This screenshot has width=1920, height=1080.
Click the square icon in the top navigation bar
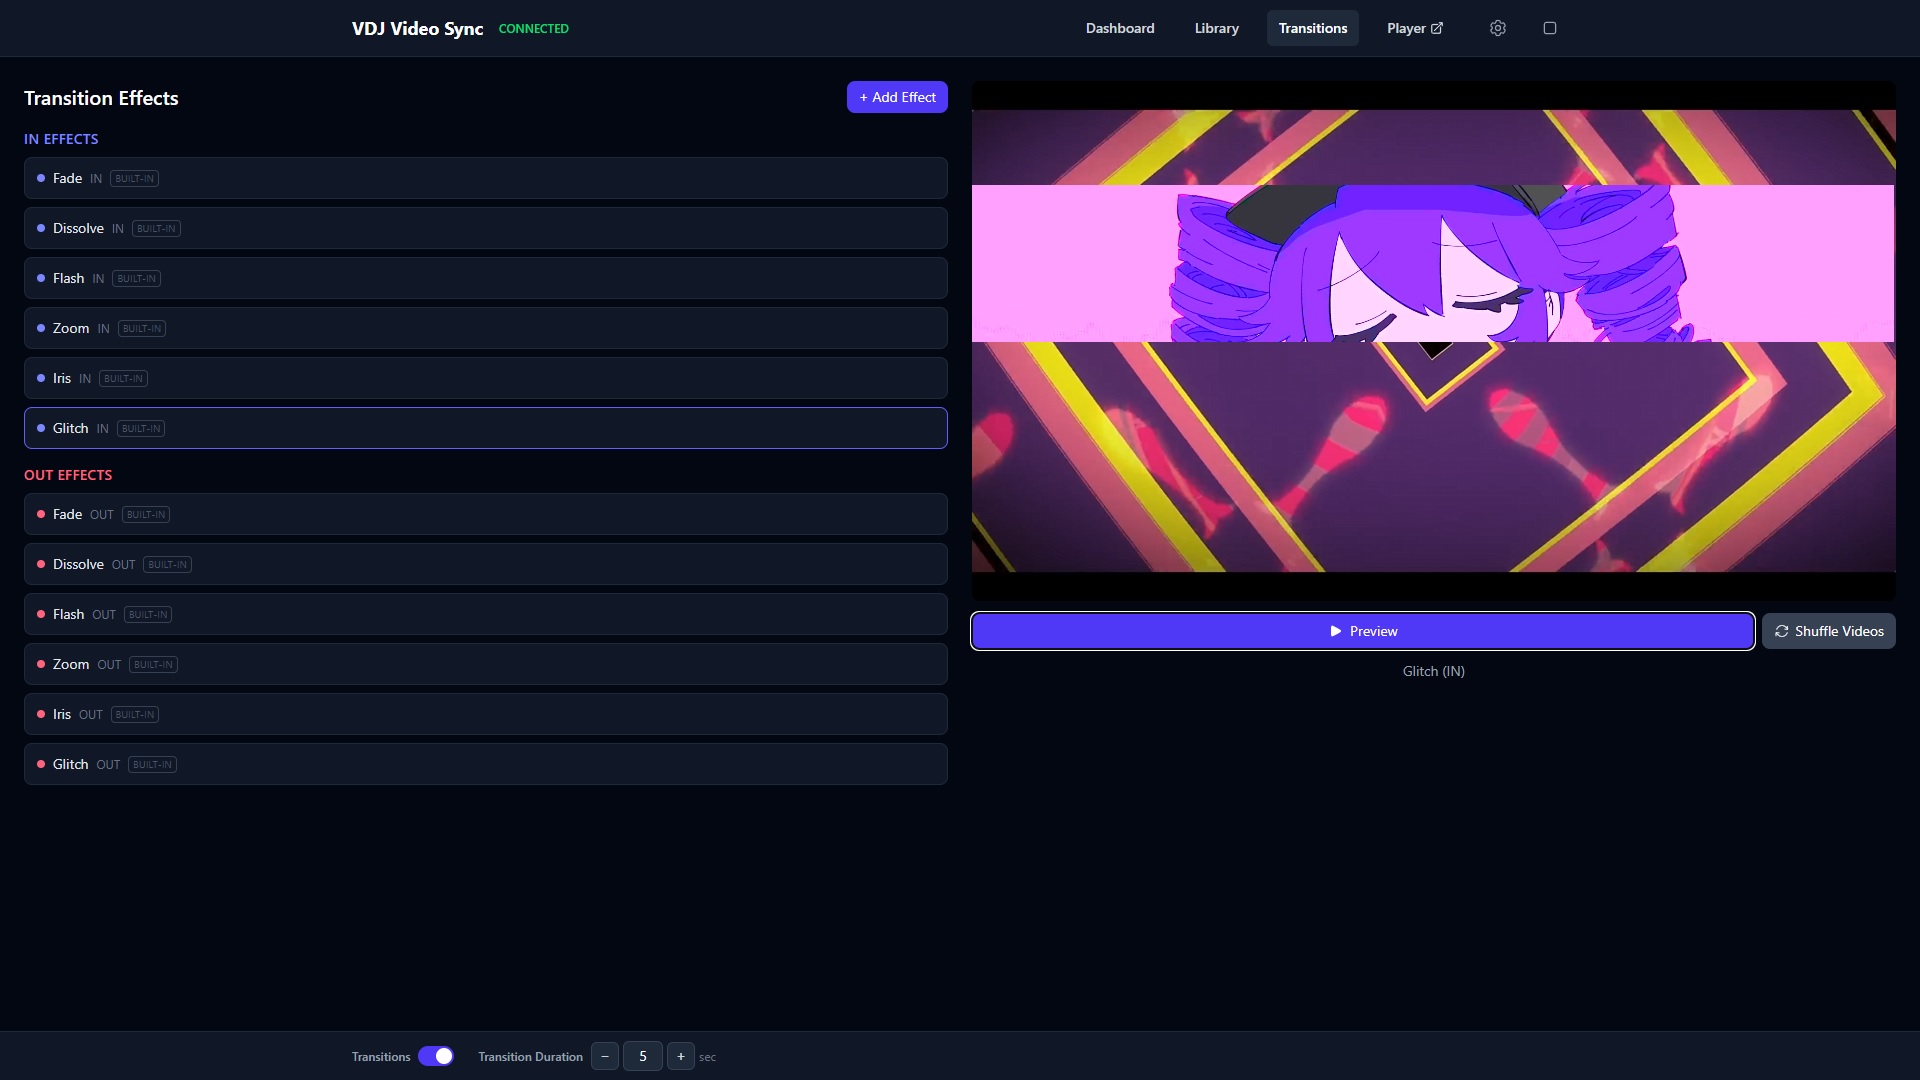(x=1550, y=28)
